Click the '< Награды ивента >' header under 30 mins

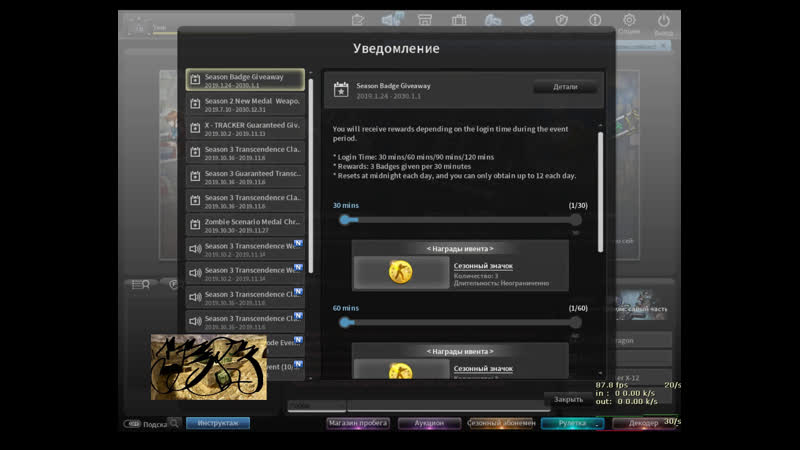tap(460, 248)
